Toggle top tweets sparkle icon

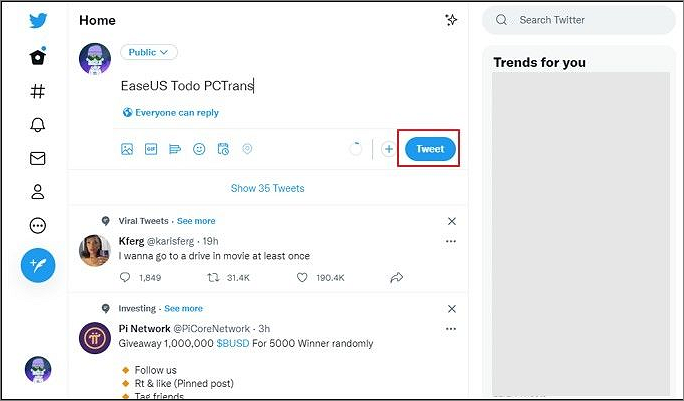pos(451,20)
